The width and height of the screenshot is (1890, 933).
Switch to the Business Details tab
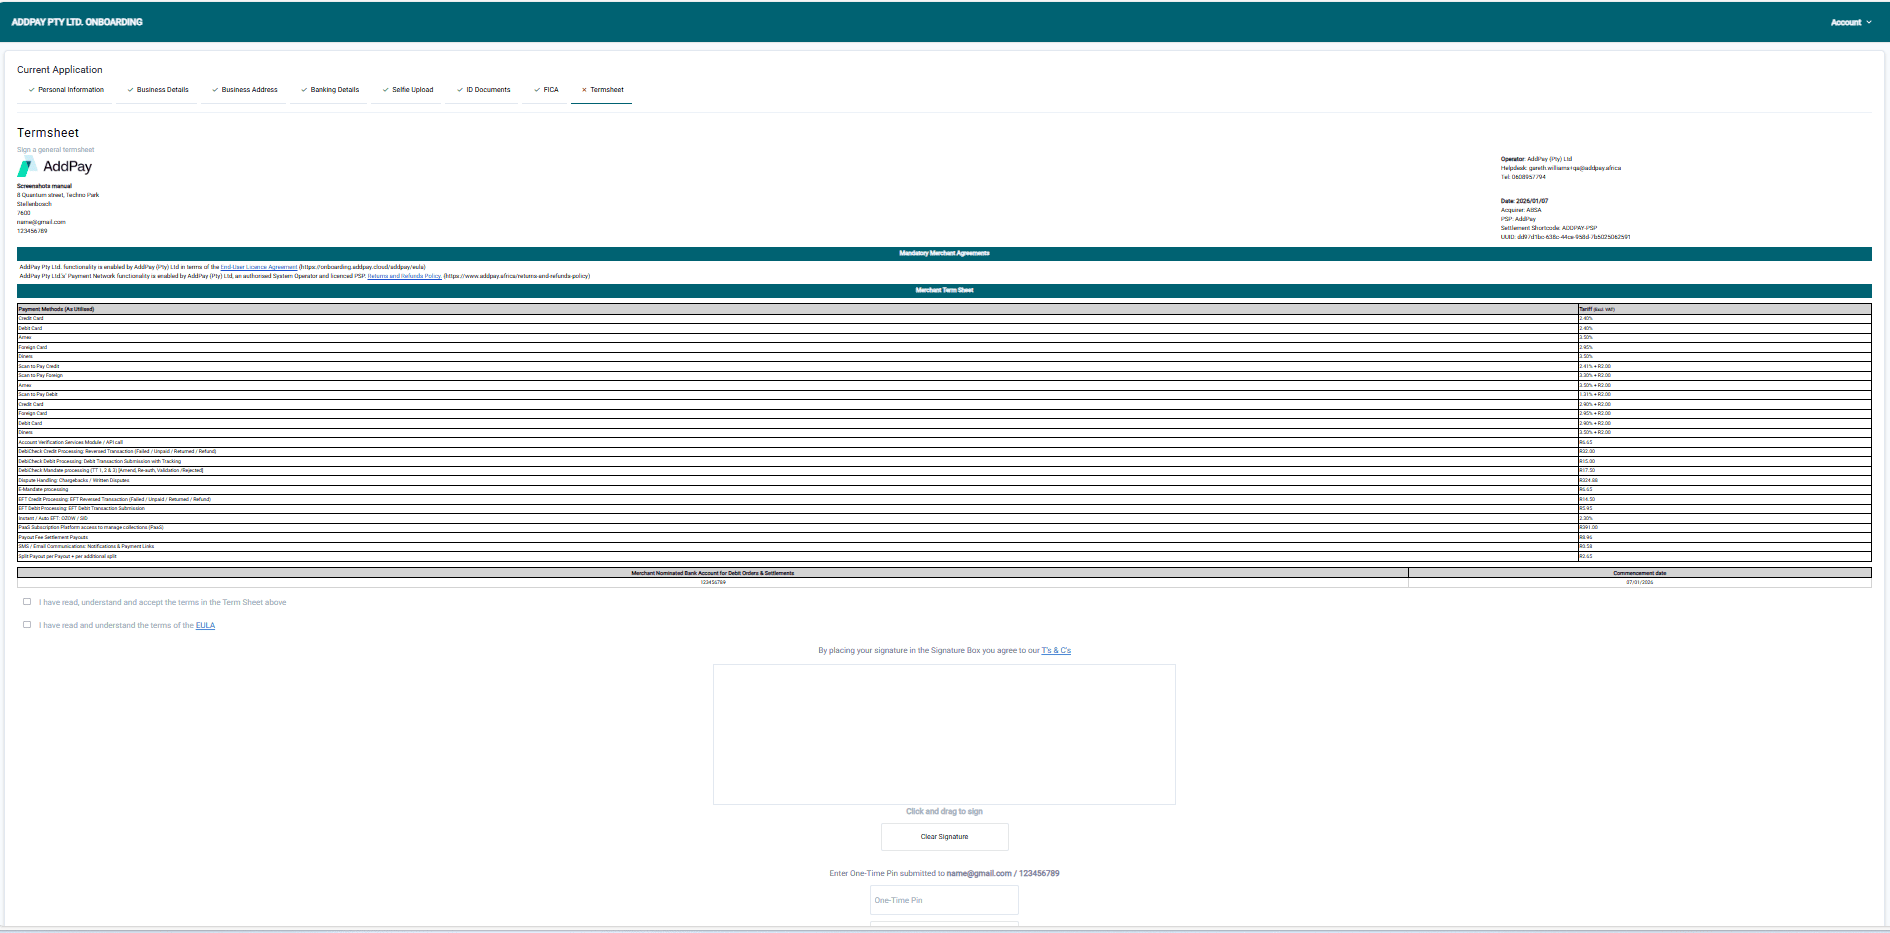tap(158, 90)
